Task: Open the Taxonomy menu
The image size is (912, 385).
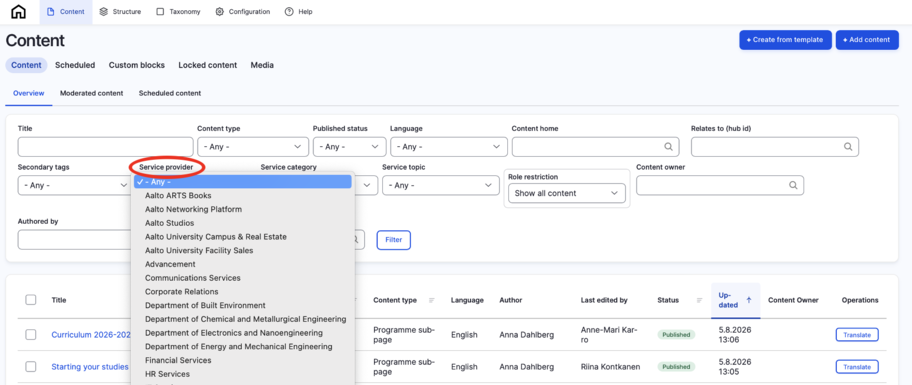Action: 179,12
